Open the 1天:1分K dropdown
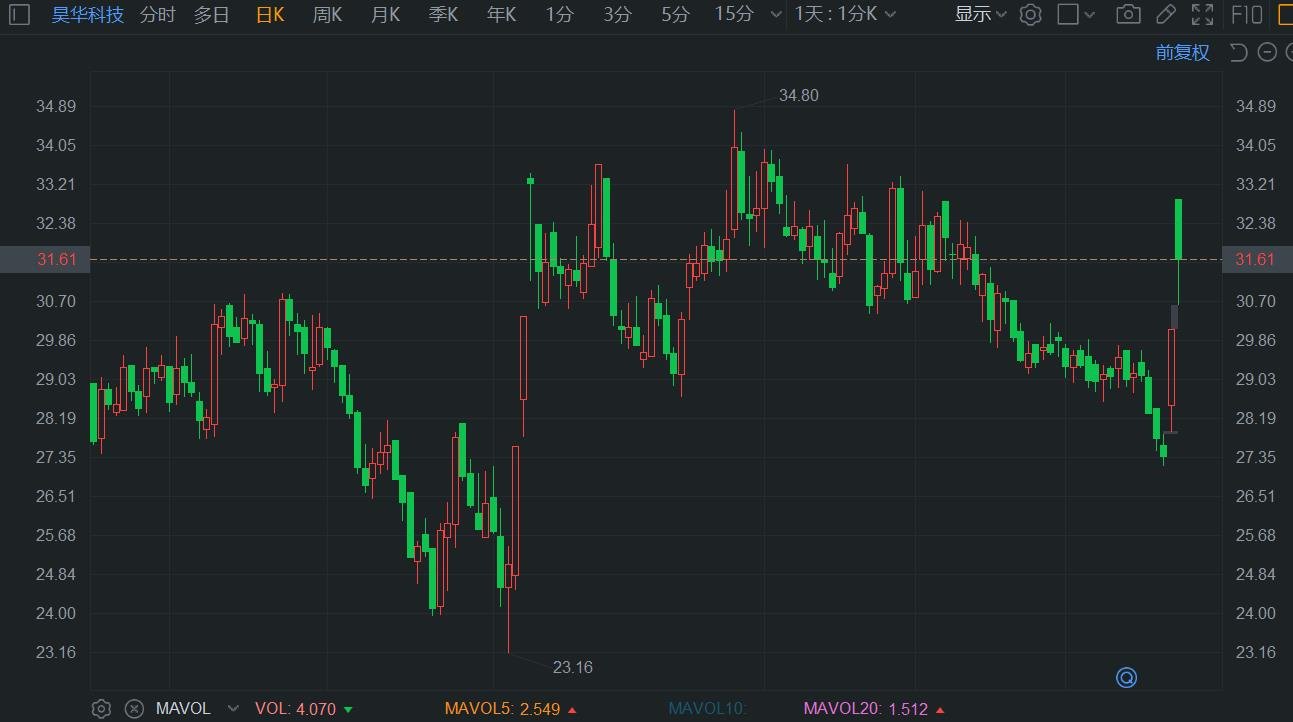Image resolution: width=1293 pixels, height=722 pixels. [845, 15]
